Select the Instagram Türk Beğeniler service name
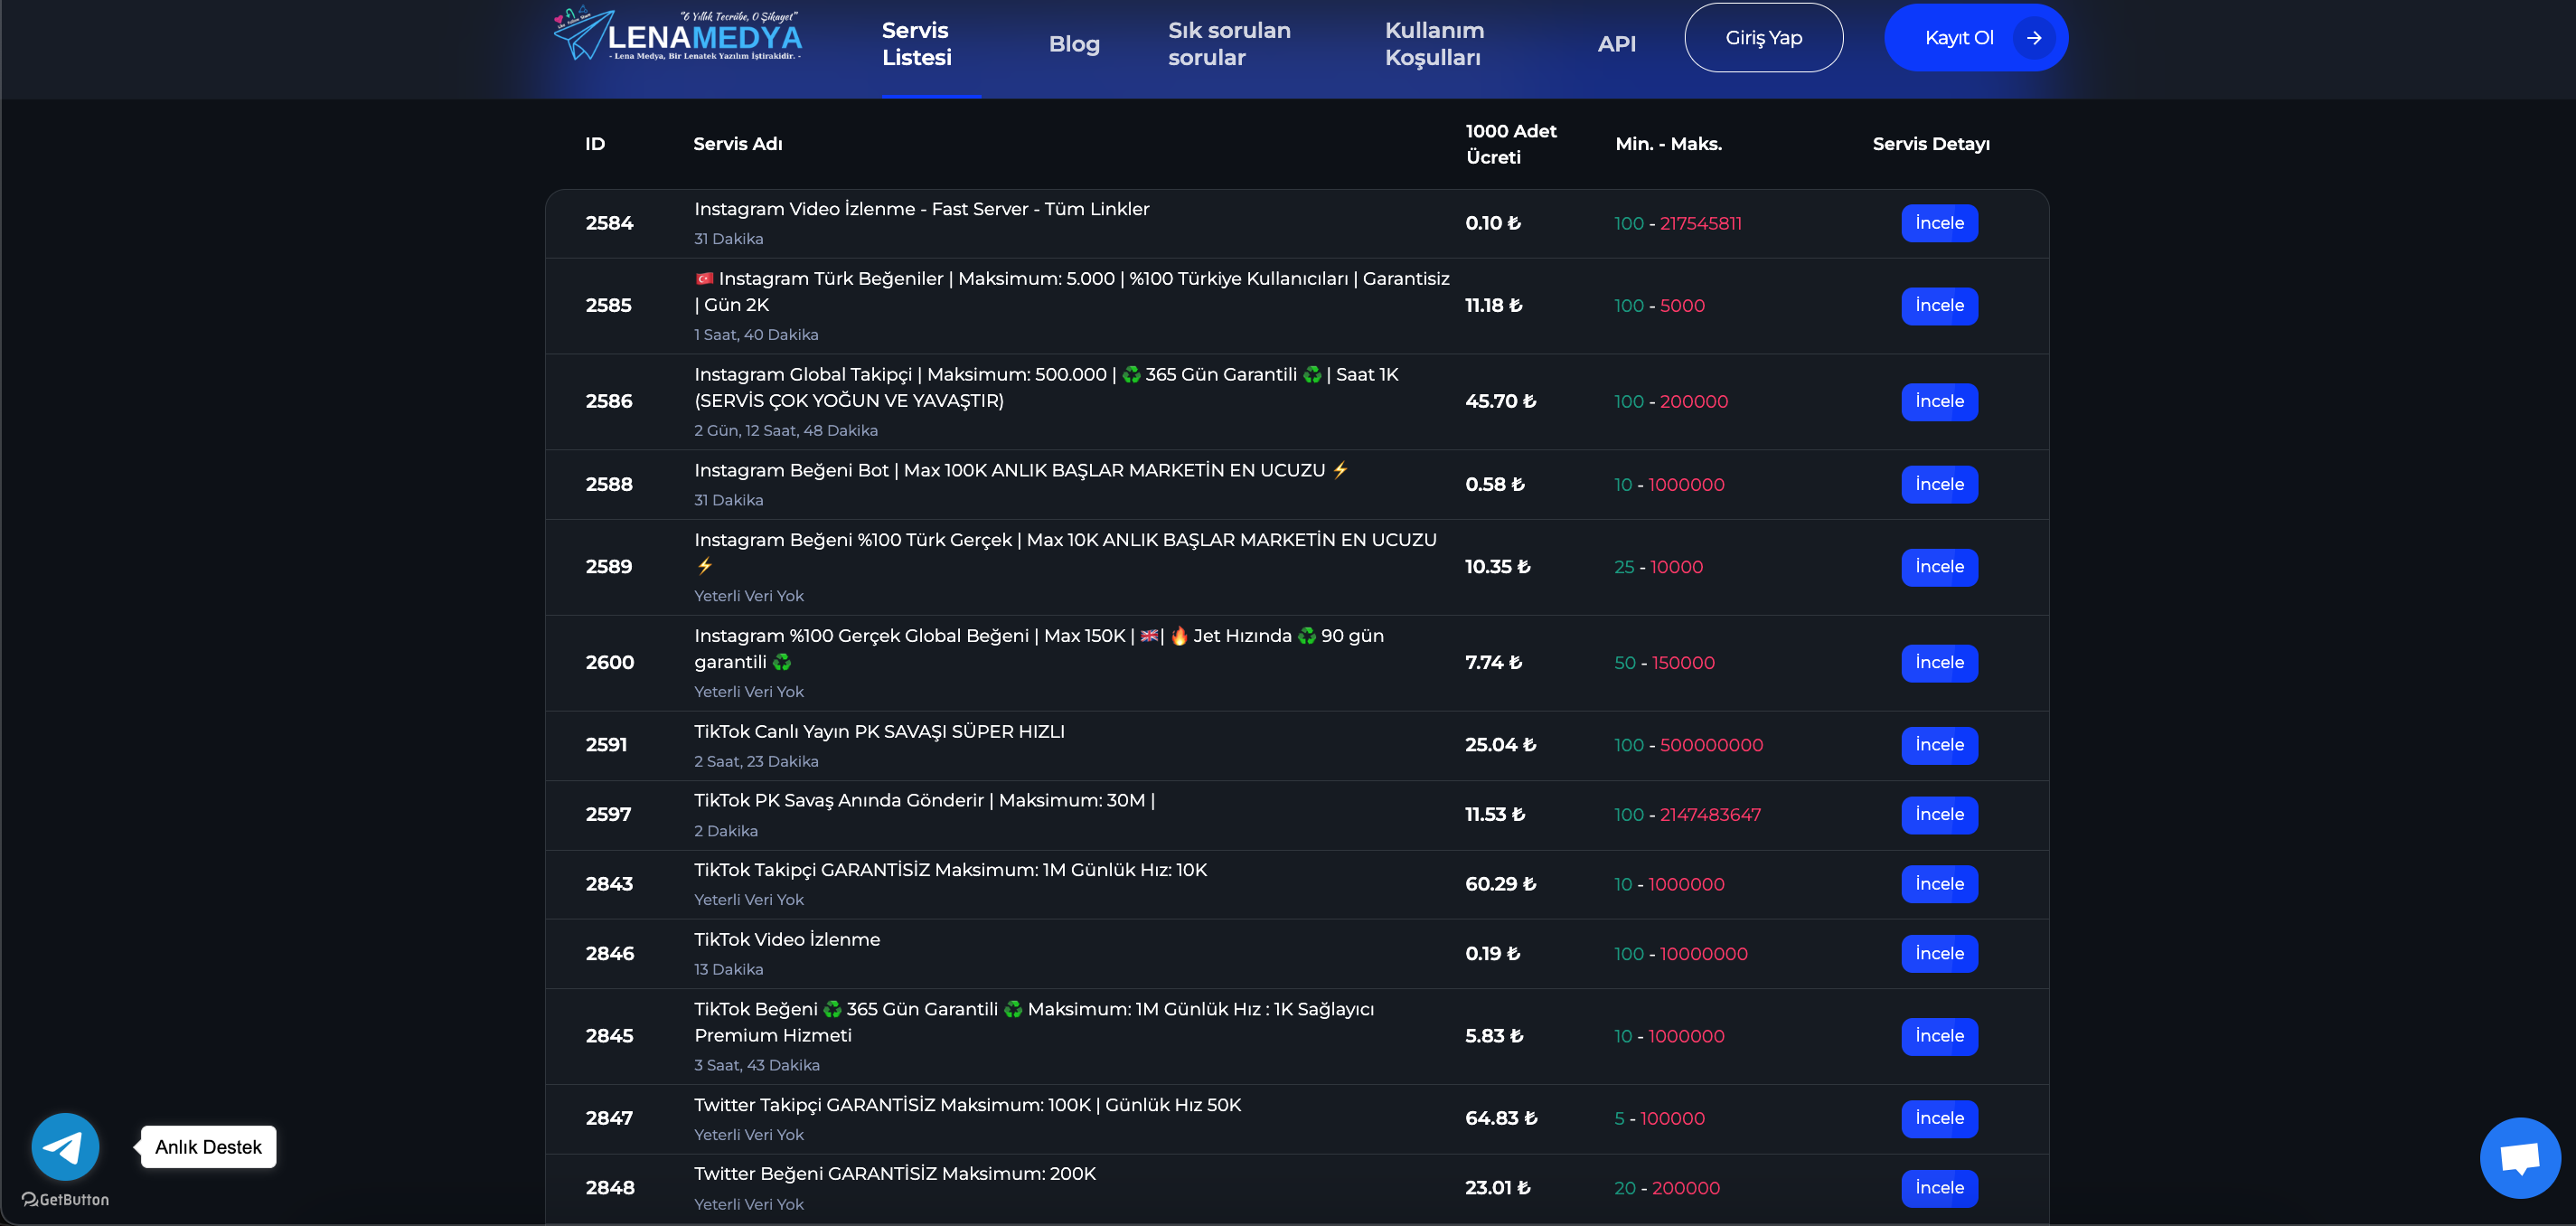Screen dimensions: 2576x1226 (1071, 292)
